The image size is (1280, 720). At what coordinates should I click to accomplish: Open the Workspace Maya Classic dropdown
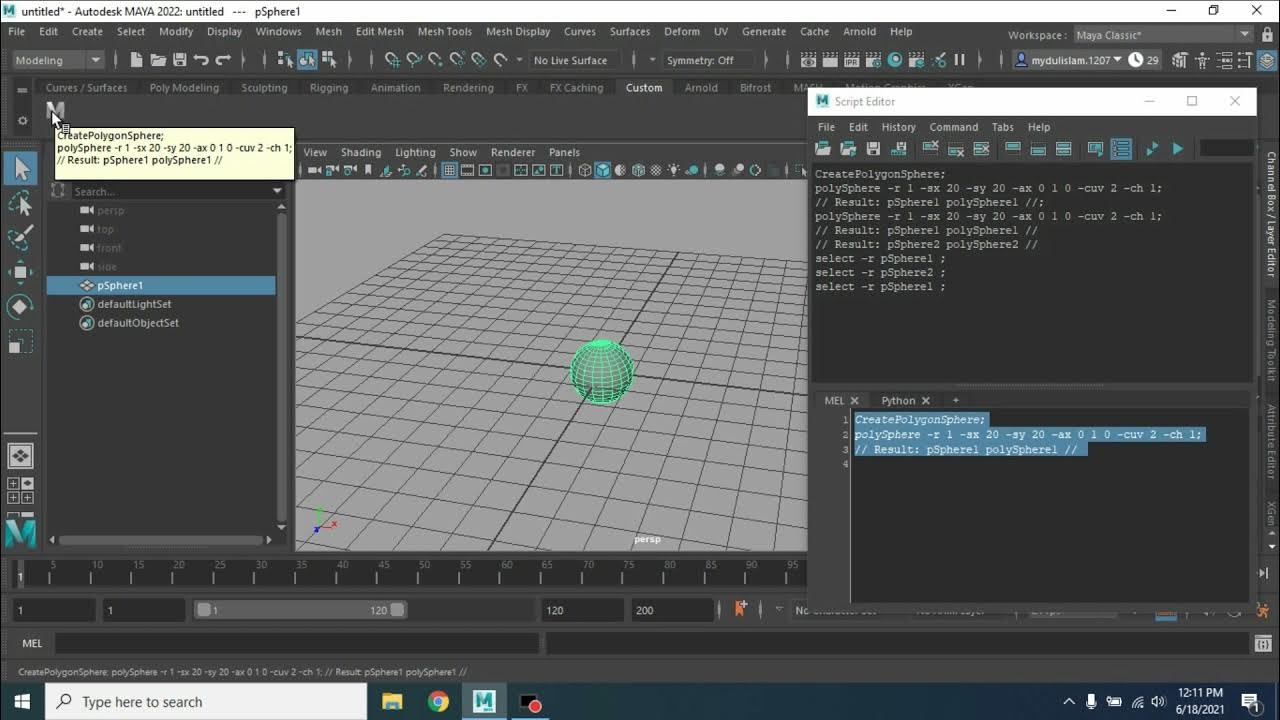pos(1163,35)
